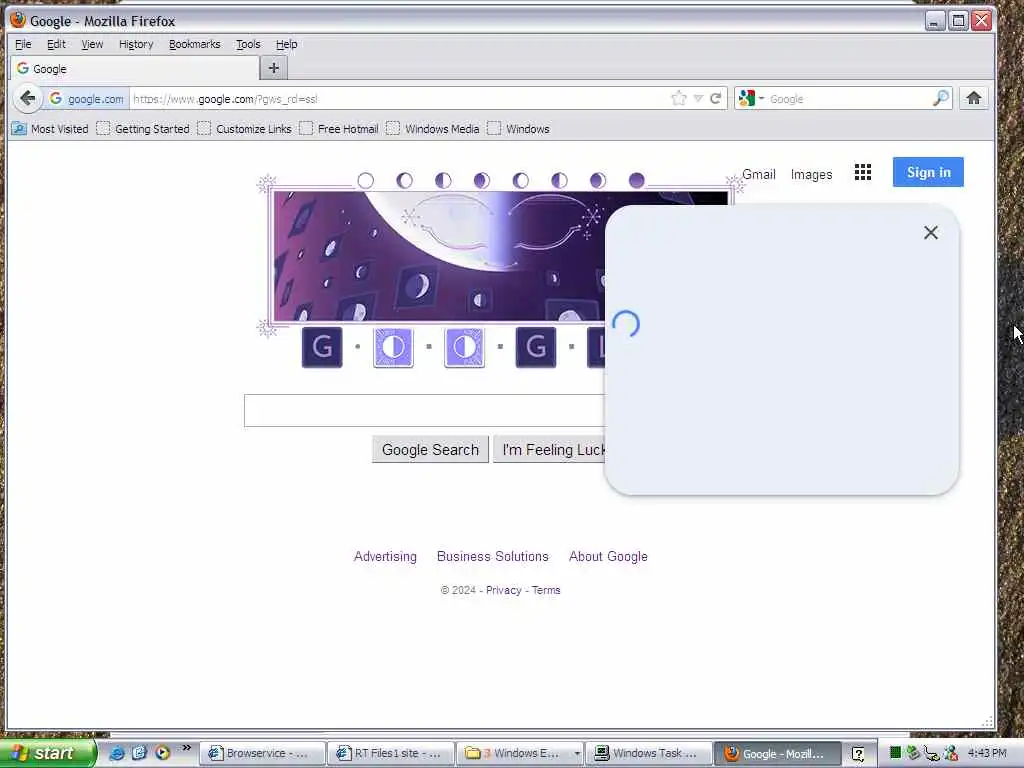1024x768 pixels.
Task: Reload the page with the refresh icon
Action: click(x=716, y=99)
